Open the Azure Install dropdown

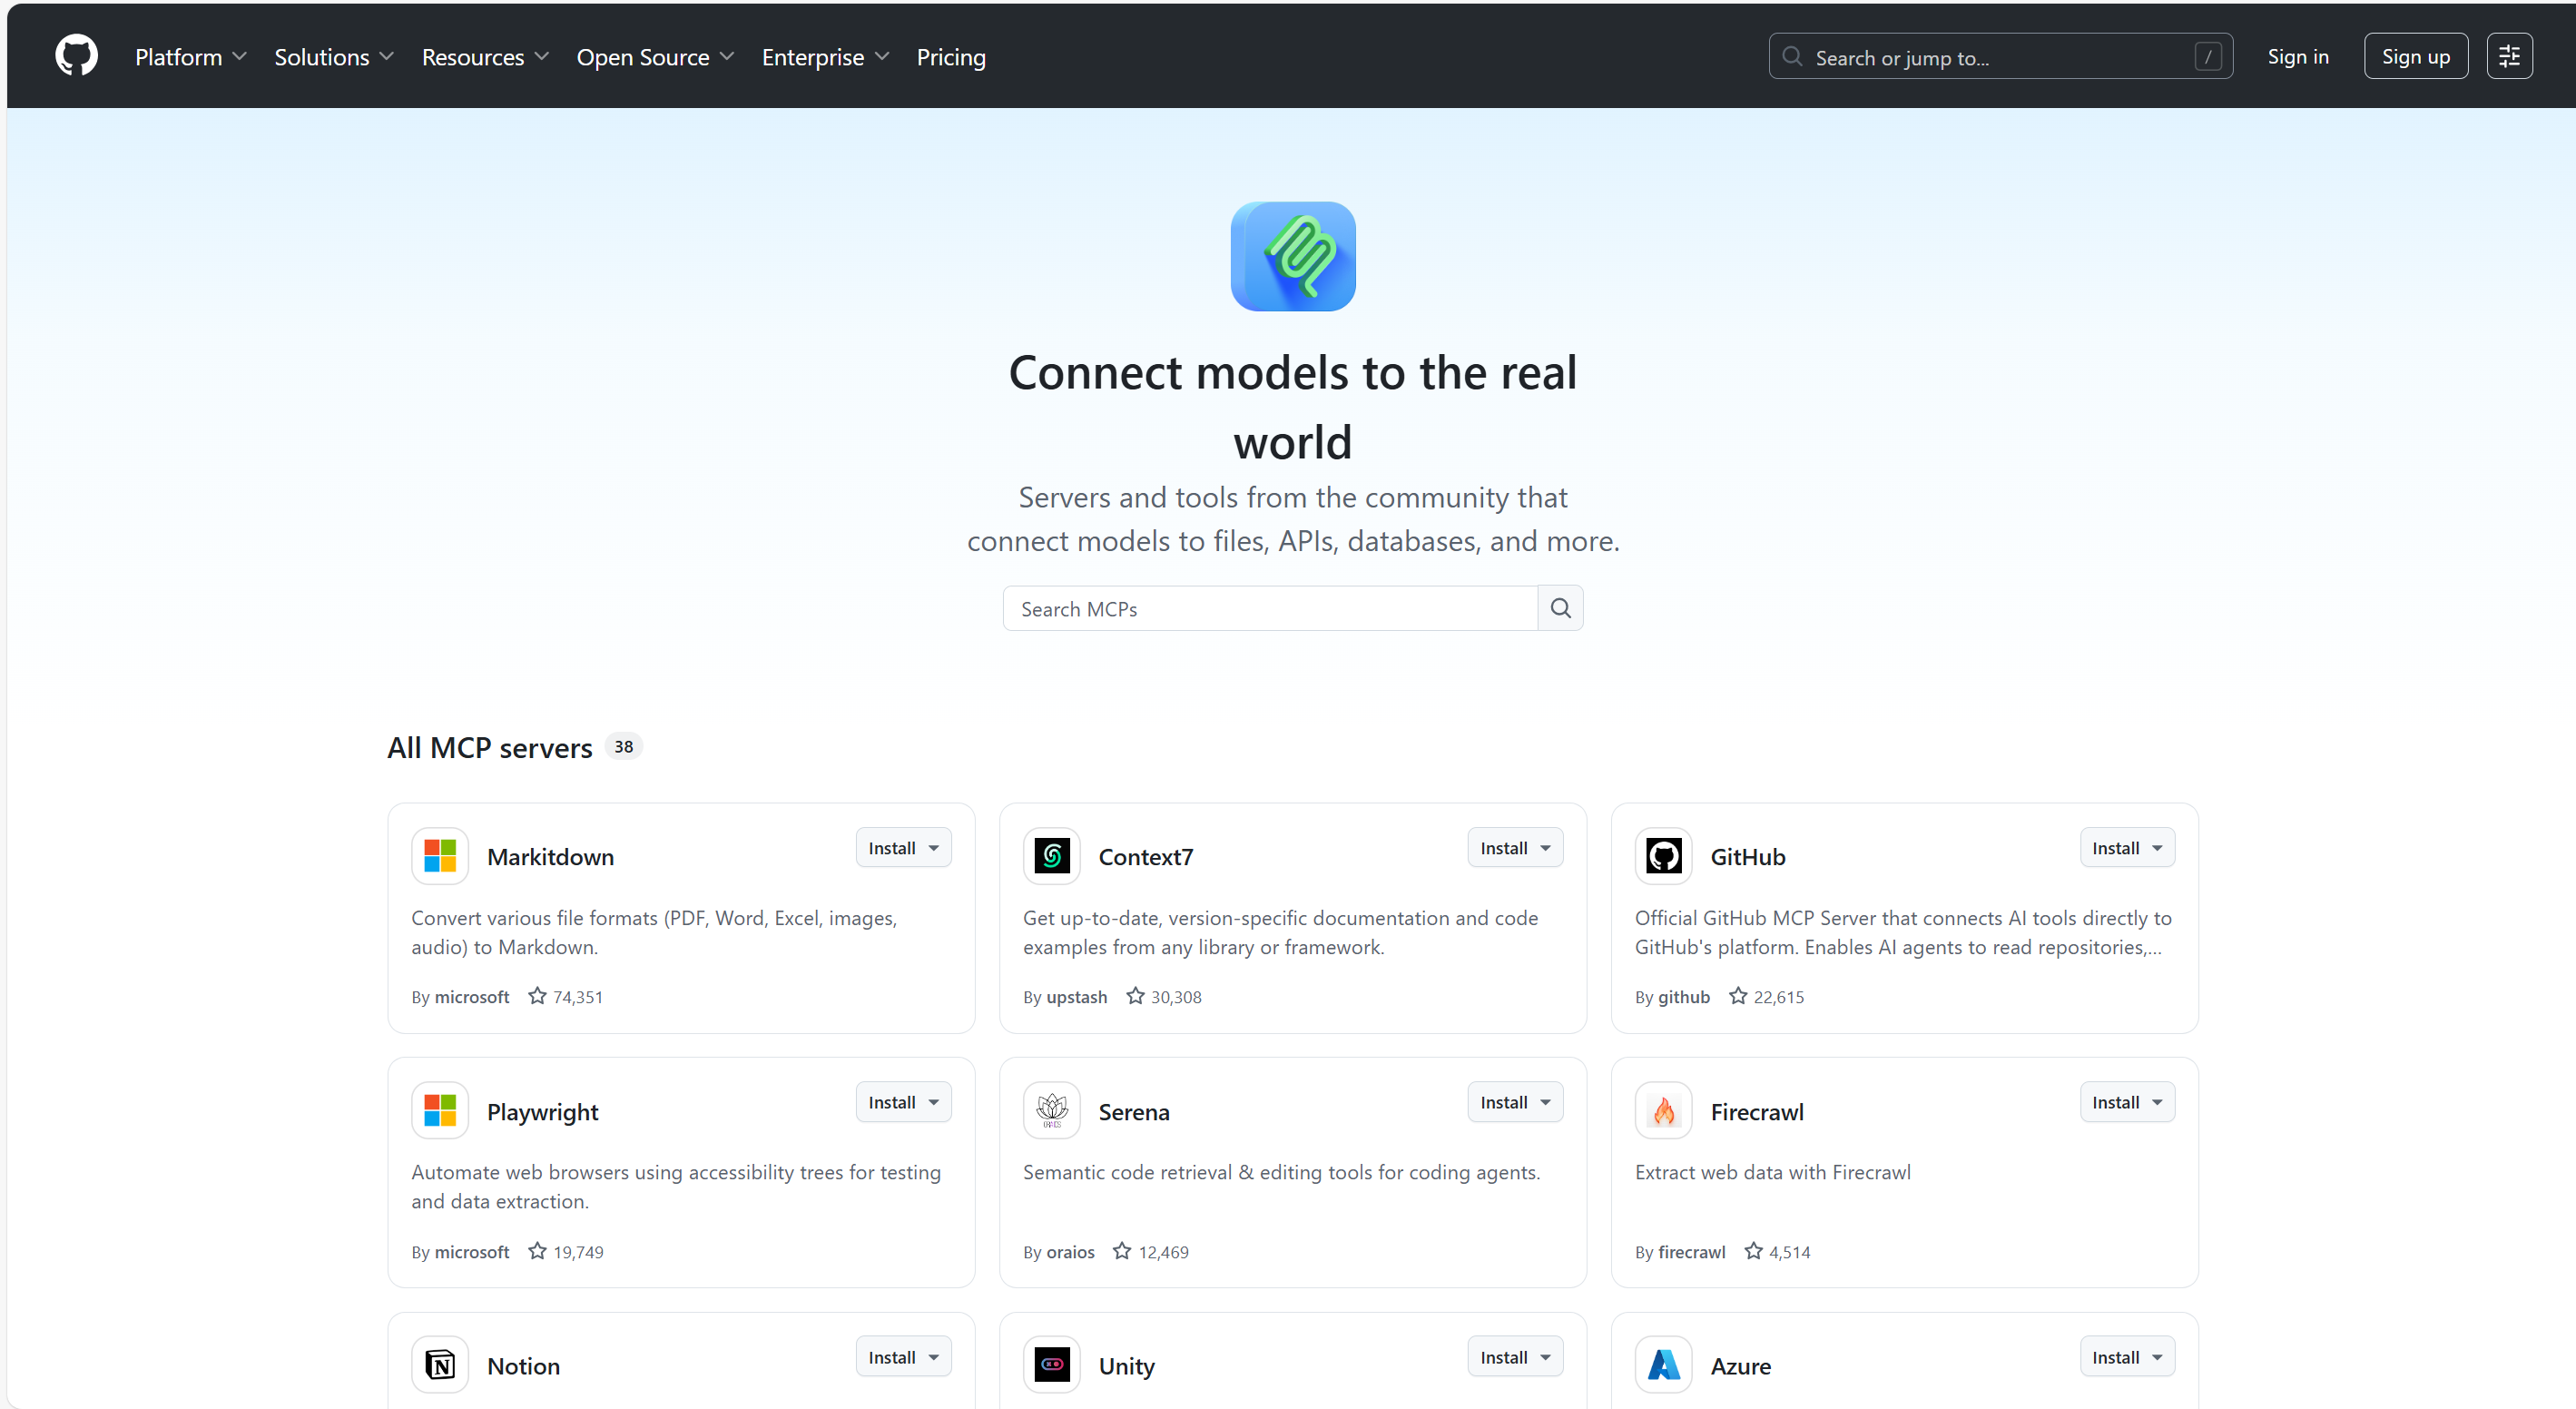tap(2127, 1357)
